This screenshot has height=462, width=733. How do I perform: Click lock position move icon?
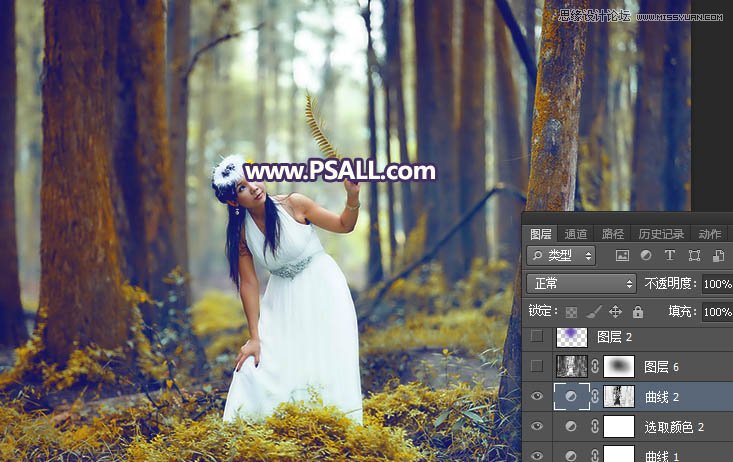click(x=616, y=312)
